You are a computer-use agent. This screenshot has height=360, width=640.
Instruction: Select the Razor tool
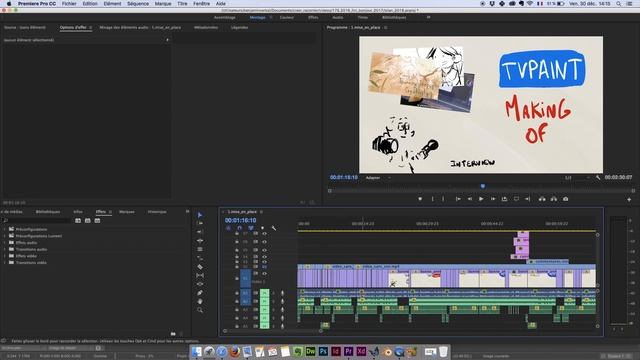200,267
